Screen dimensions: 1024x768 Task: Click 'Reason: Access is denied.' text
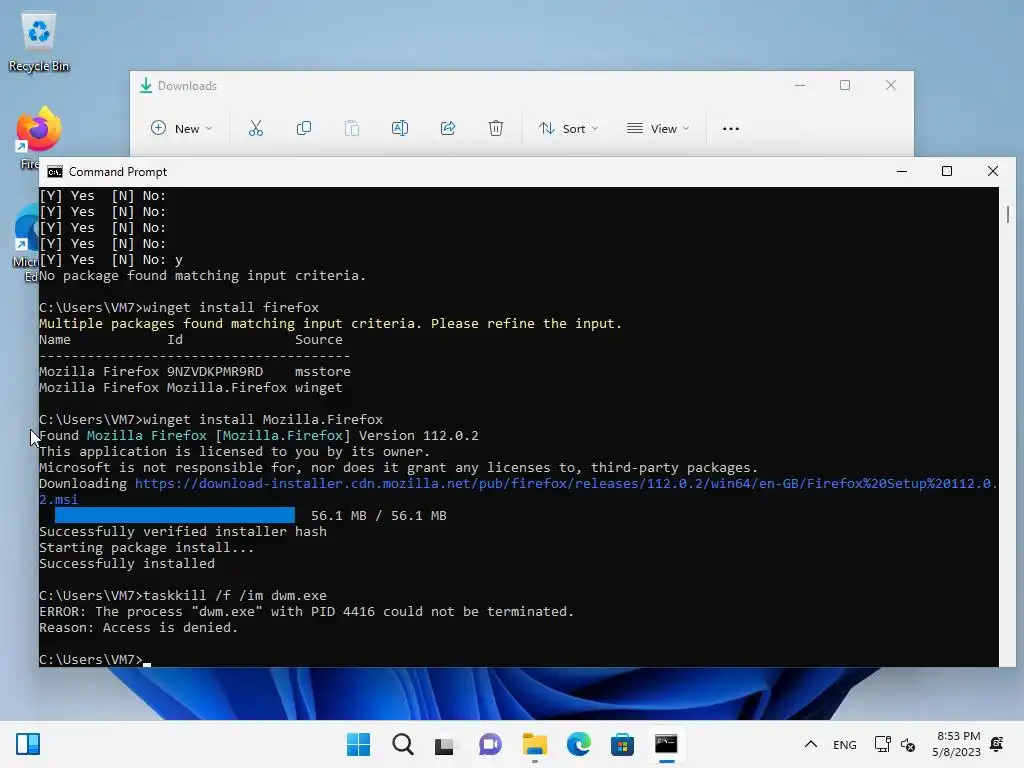tap(138, 627)
